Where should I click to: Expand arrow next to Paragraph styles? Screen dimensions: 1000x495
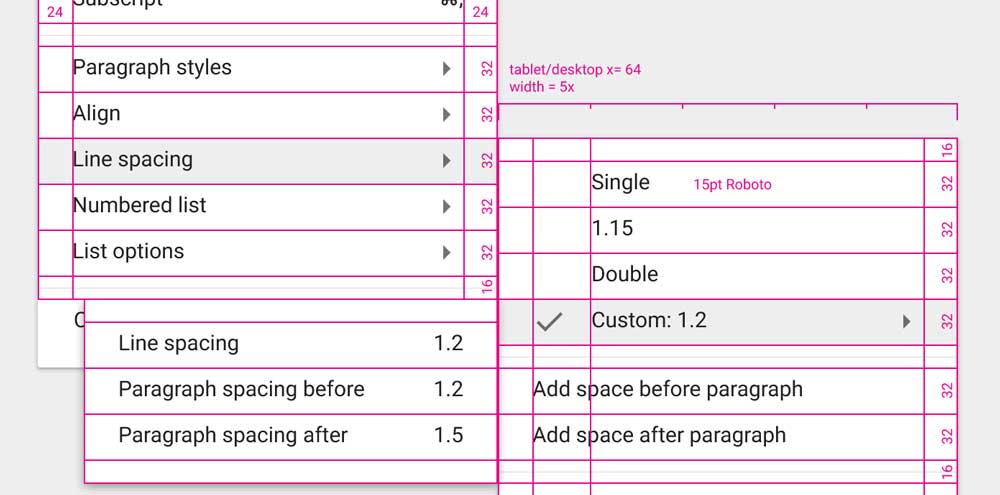446,69
